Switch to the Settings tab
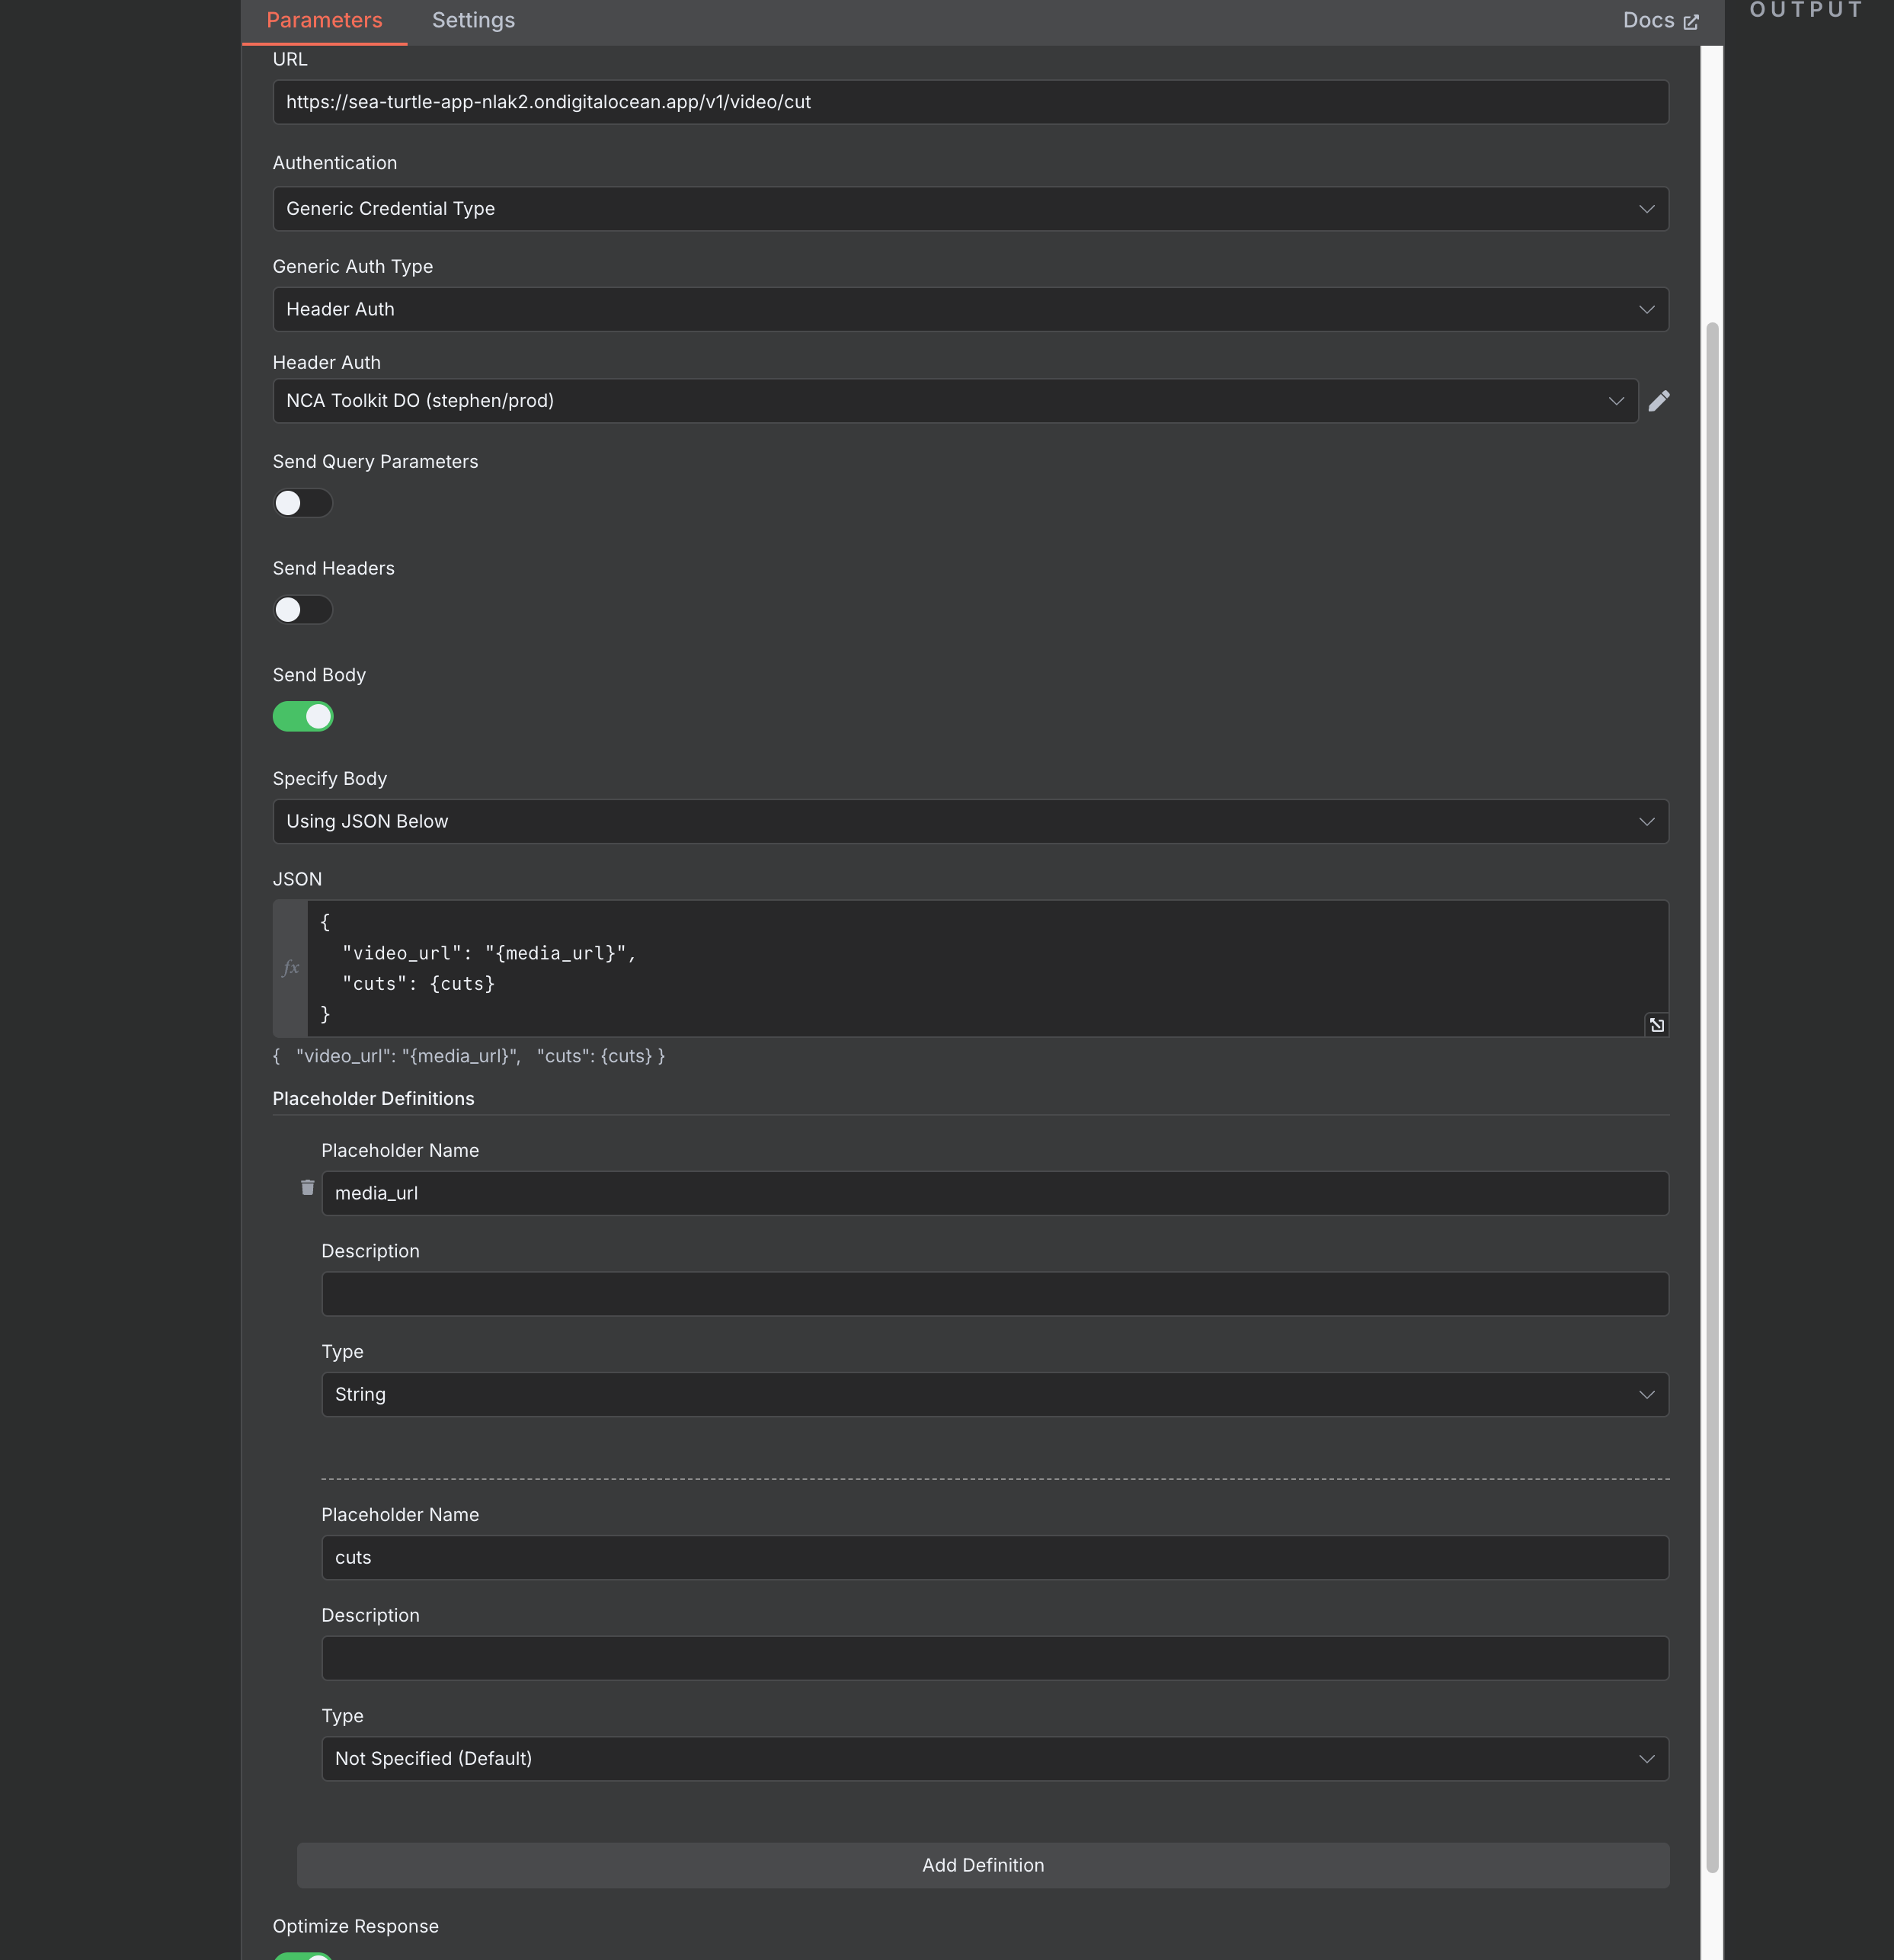 coord(473,20)
